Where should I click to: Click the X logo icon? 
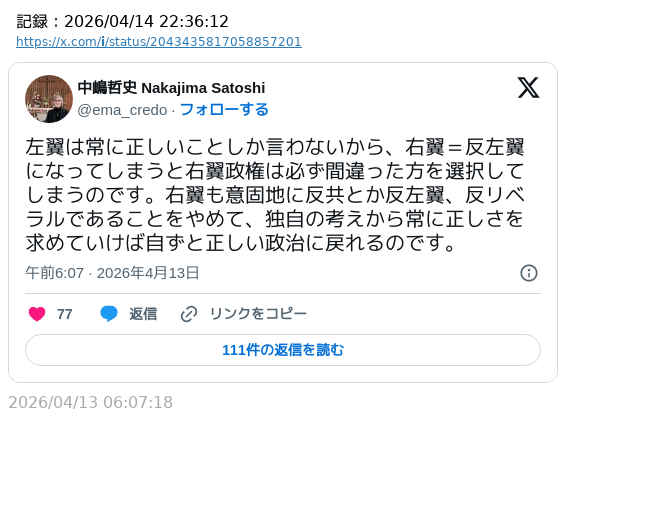pos(528,88)
